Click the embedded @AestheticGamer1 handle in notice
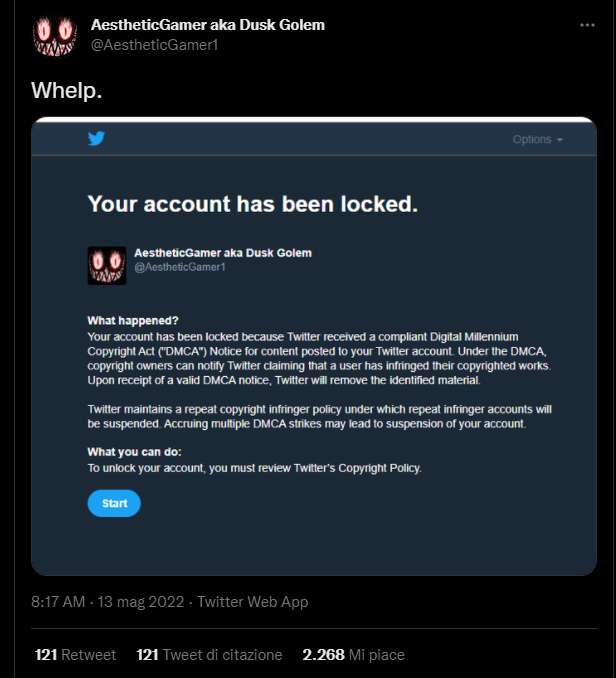Screen dimensions: 616x678 (180, 267)
